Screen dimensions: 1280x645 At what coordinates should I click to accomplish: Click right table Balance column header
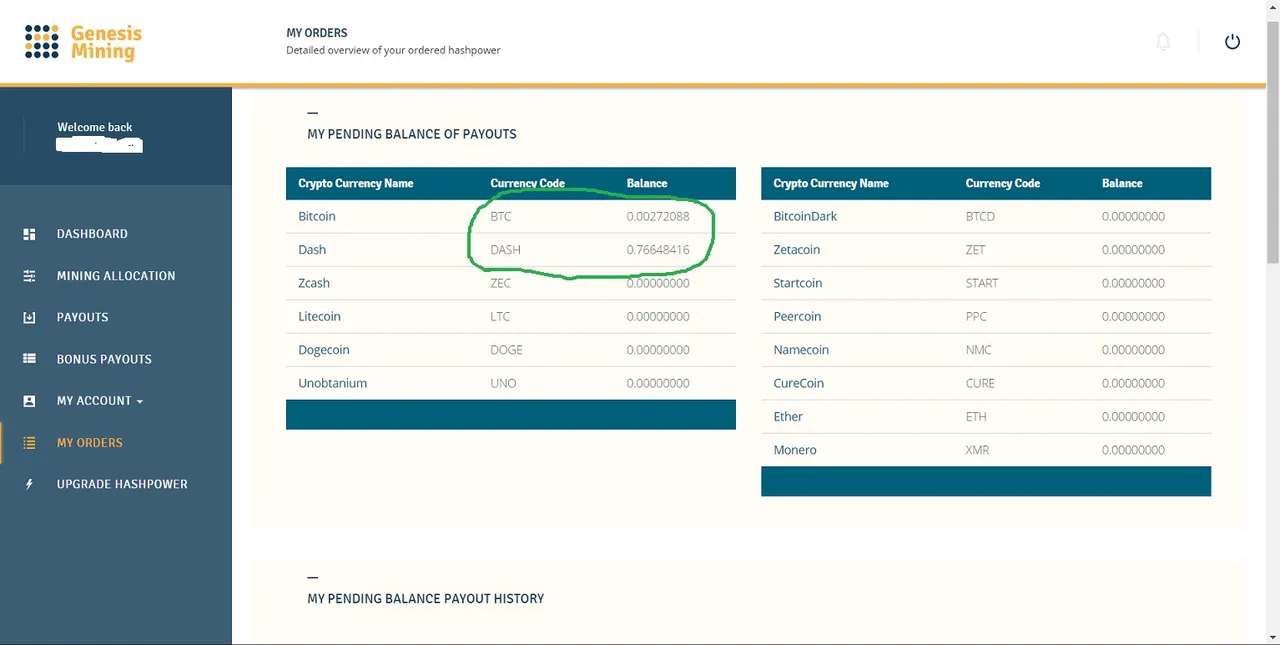click(x=1122, y=183)
